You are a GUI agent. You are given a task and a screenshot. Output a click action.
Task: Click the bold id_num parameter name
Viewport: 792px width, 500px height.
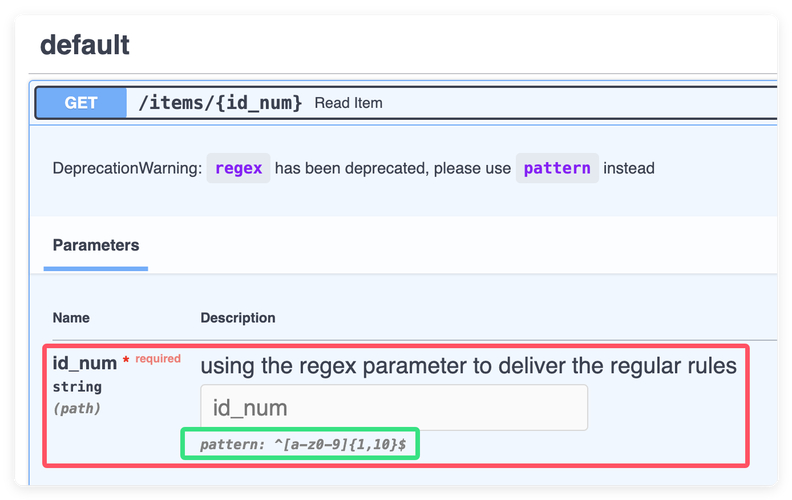[x=84, y=364]
